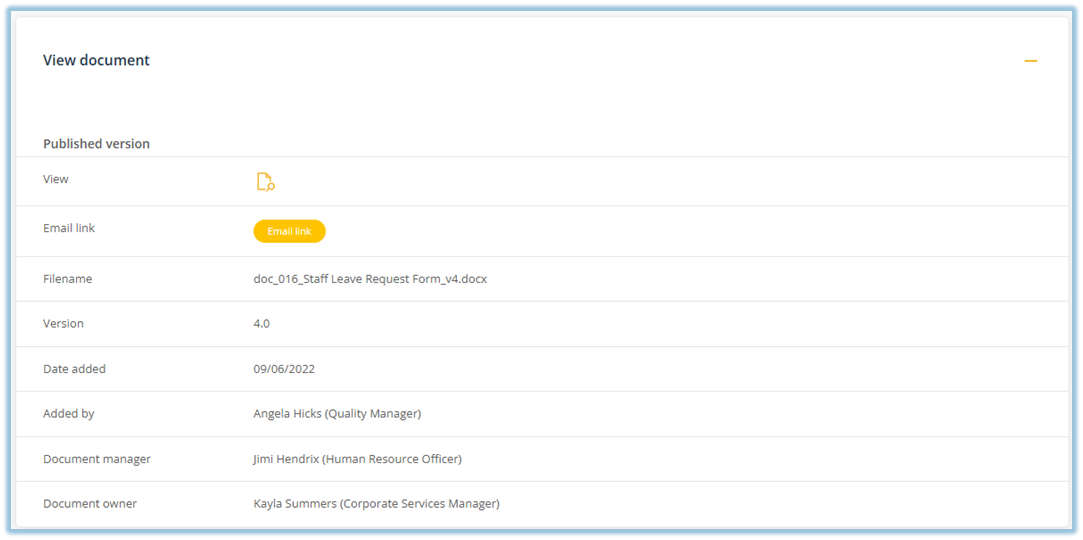Select Jimi Hendrix (Human Resource Officer)

[x=357, y=459]
